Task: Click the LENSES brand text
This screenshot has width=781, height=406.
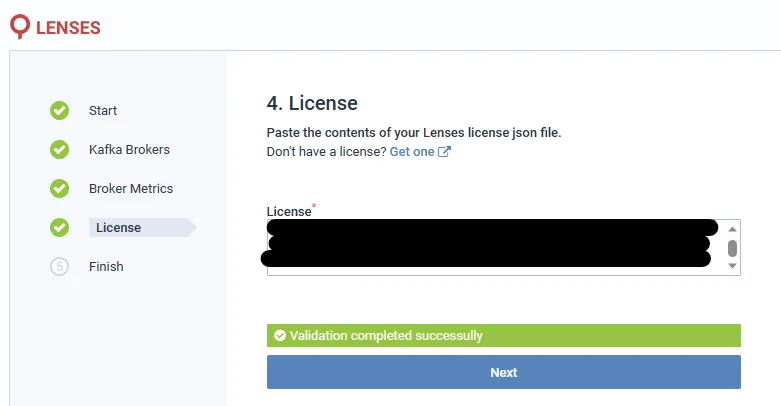Action: [x=68, y=28]
